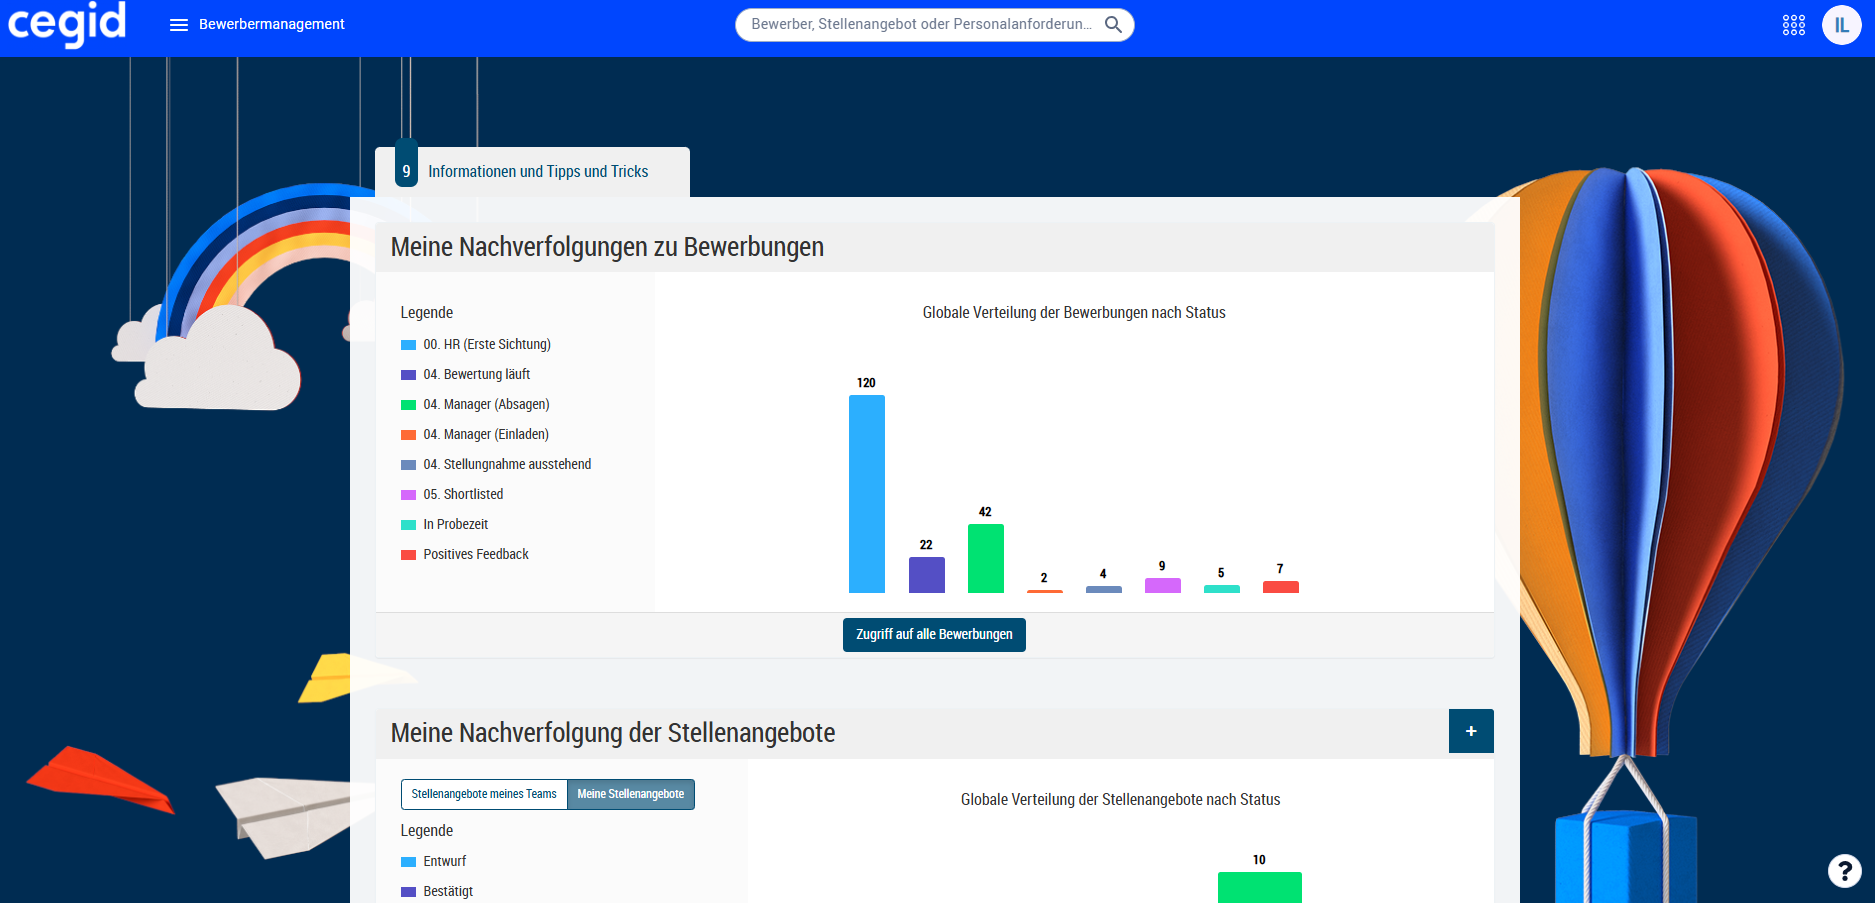Click the green Stellenangebote bar with value 10
The width and height of the screenshot is (1875, 903).
[x=1260, y=887]
